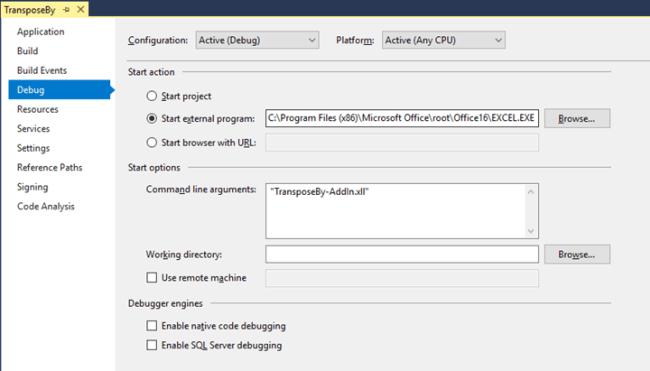Go to Reference Paths page
Viewport: 650px width, 371px height.
(50, 167)
